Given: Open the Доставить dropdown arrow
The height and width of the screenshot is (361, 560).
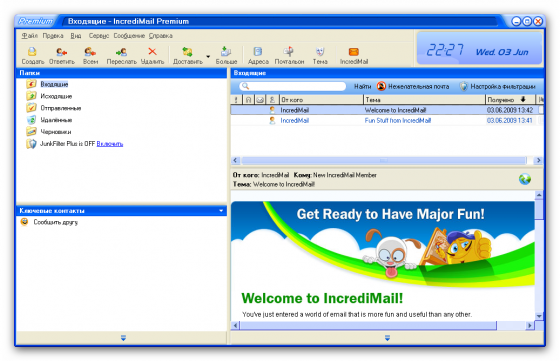Looking at the screenshot, I should tap(208, 56).
